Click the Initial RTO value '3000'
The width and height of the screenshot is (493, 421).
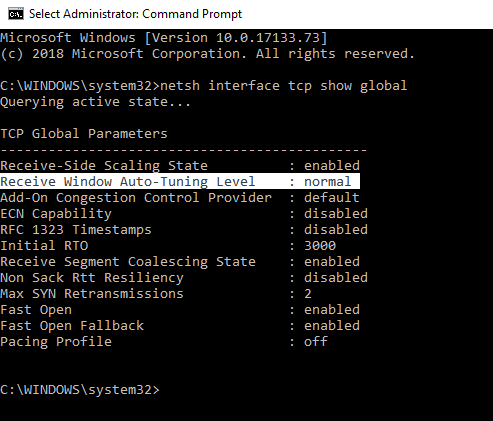(x=320, y=246)
